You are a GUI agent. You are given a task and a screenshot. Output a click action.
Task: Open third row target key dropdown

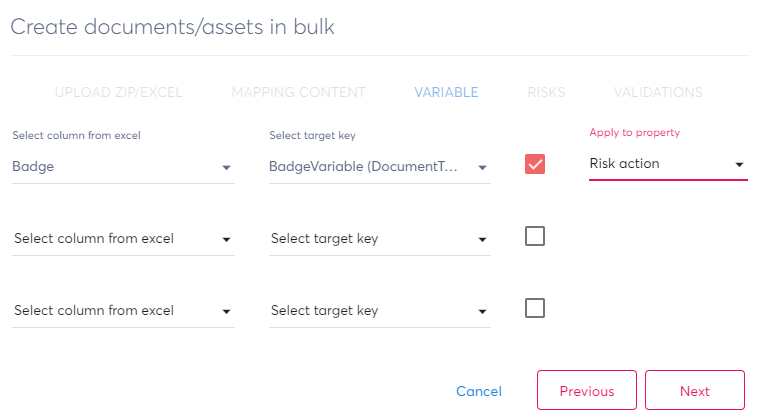[x=379, y=311]
